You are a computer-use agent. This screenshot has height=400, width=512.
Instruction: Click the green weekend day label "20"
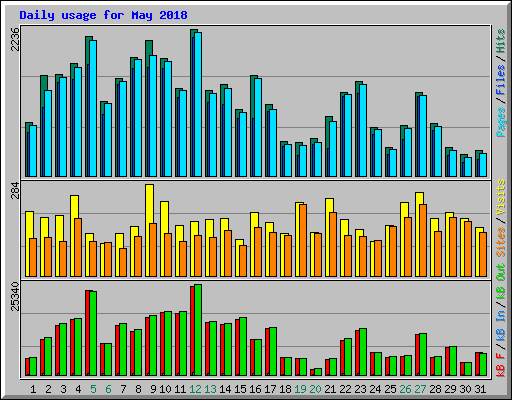coord(315,389)
